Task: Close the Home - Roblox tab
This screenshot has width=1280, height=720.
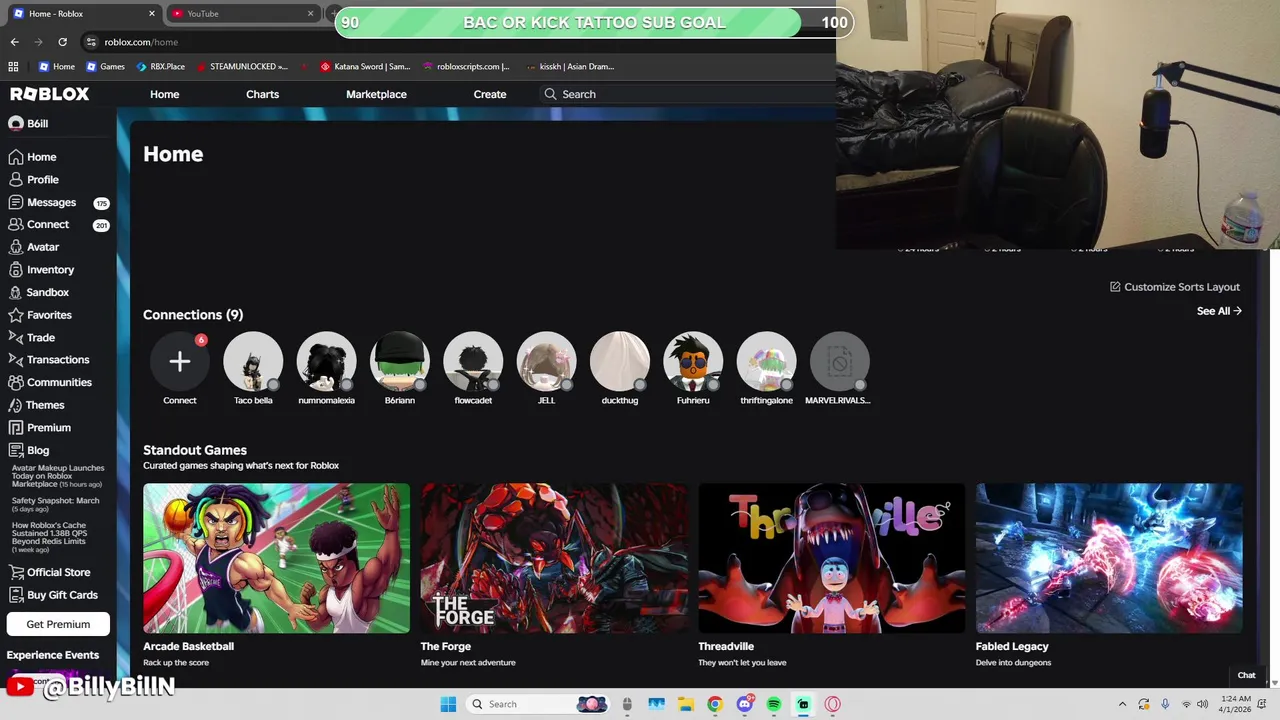Action: [152, 14]
